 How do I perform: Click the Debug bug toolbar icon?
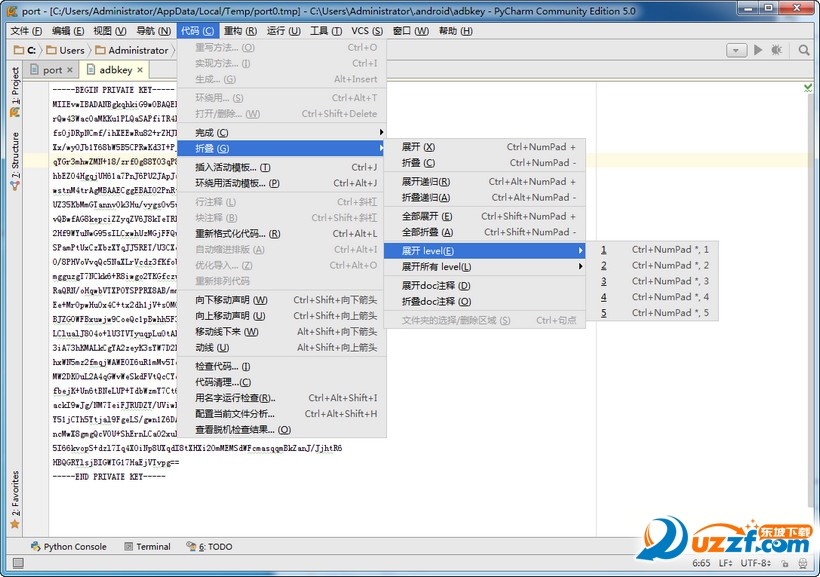(x=777, y=50)
